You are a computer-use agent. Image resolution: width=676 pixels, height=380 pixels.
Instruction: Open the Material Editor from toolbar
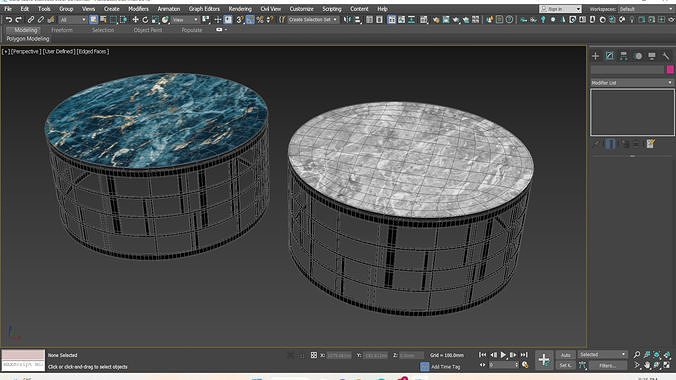click(436, 20)
